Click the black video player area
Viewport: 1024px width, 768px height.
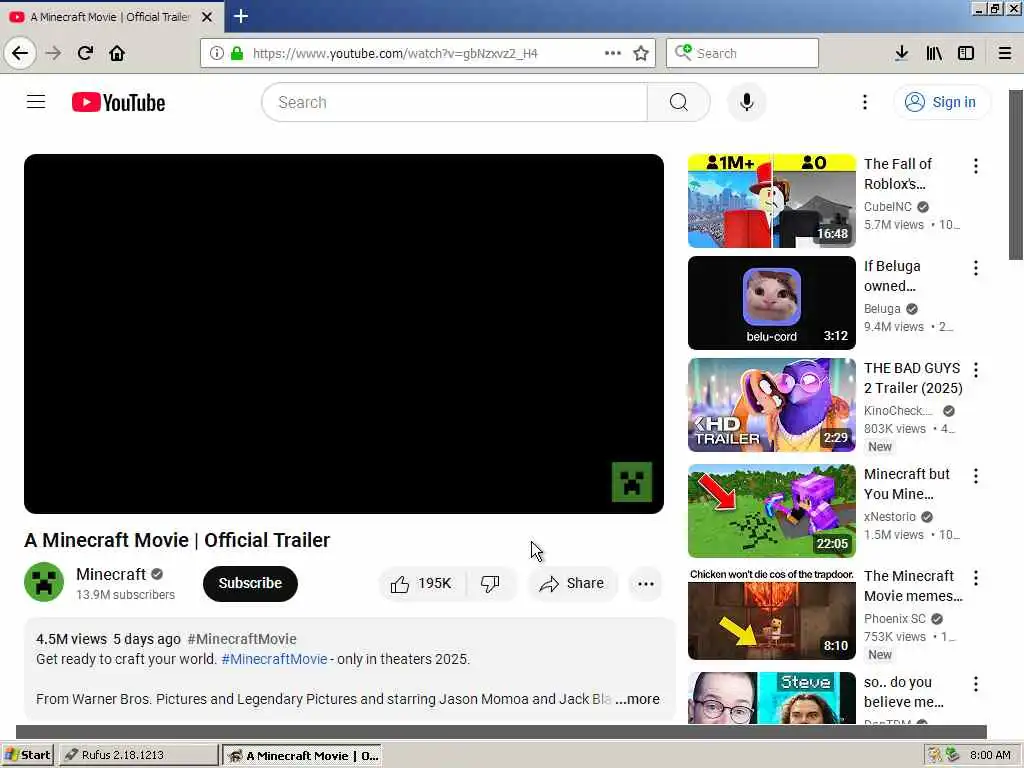pos(344,334)
